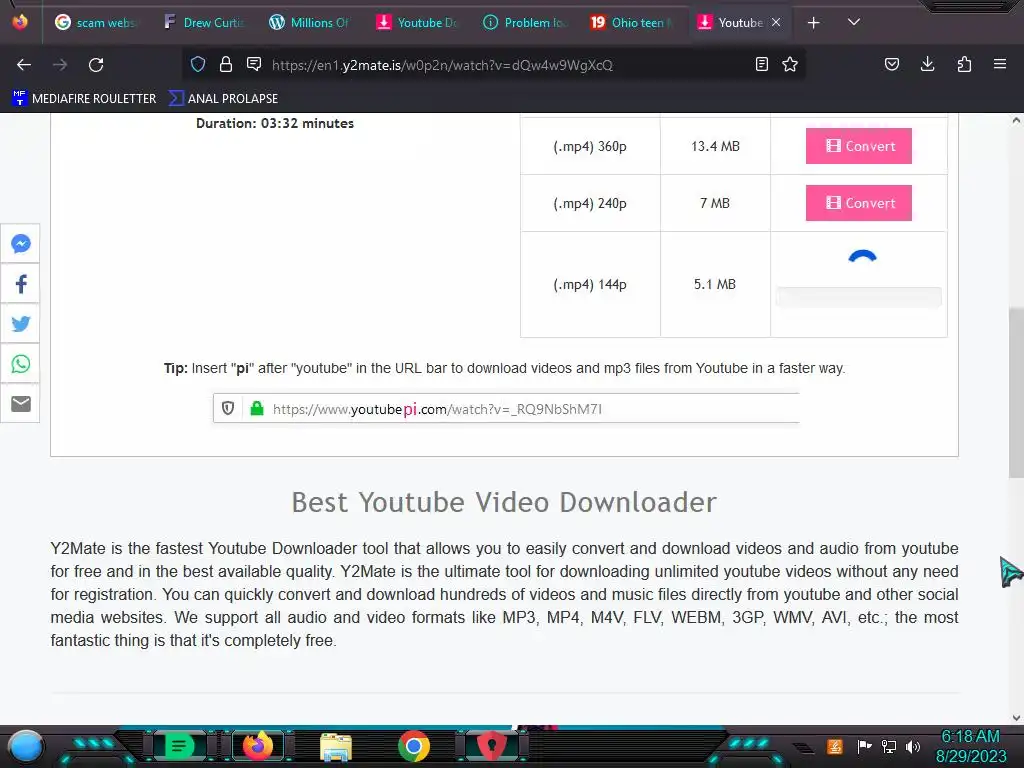
Task: Share on Facebook sidebar icon
Action: point(20,284)
